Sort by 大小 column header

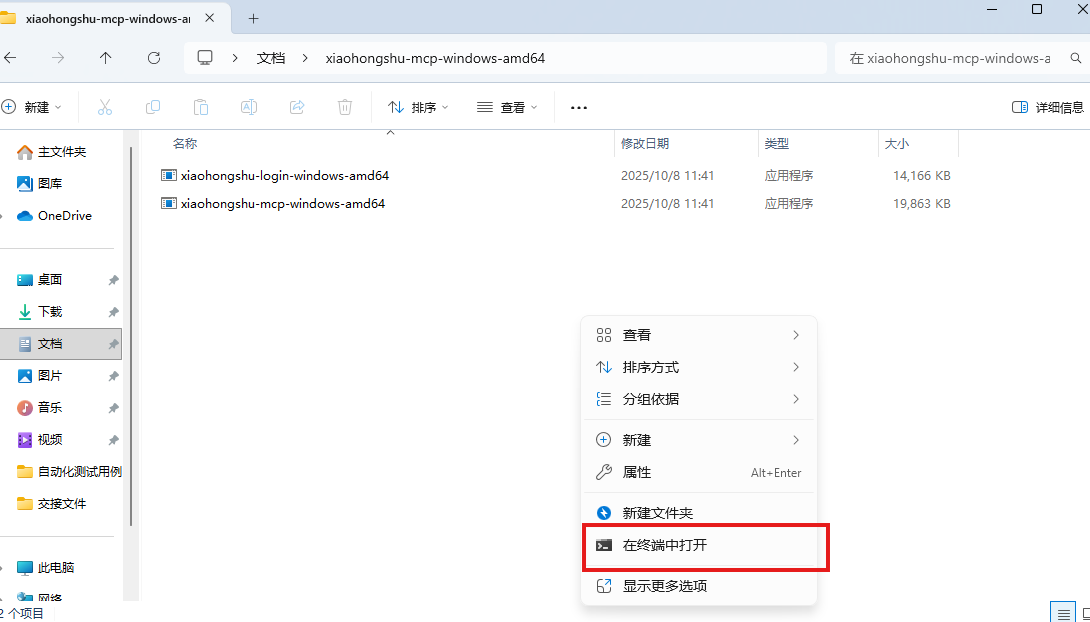click(896, 143)
